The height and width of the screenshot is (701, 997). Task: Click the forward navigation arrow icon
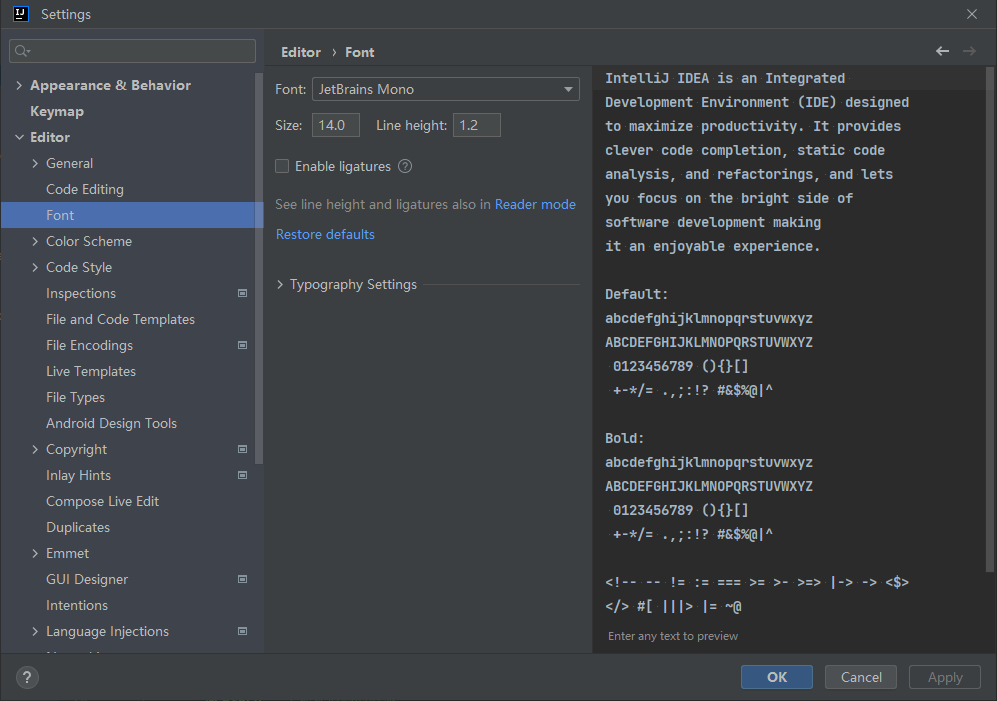[968, 51]
